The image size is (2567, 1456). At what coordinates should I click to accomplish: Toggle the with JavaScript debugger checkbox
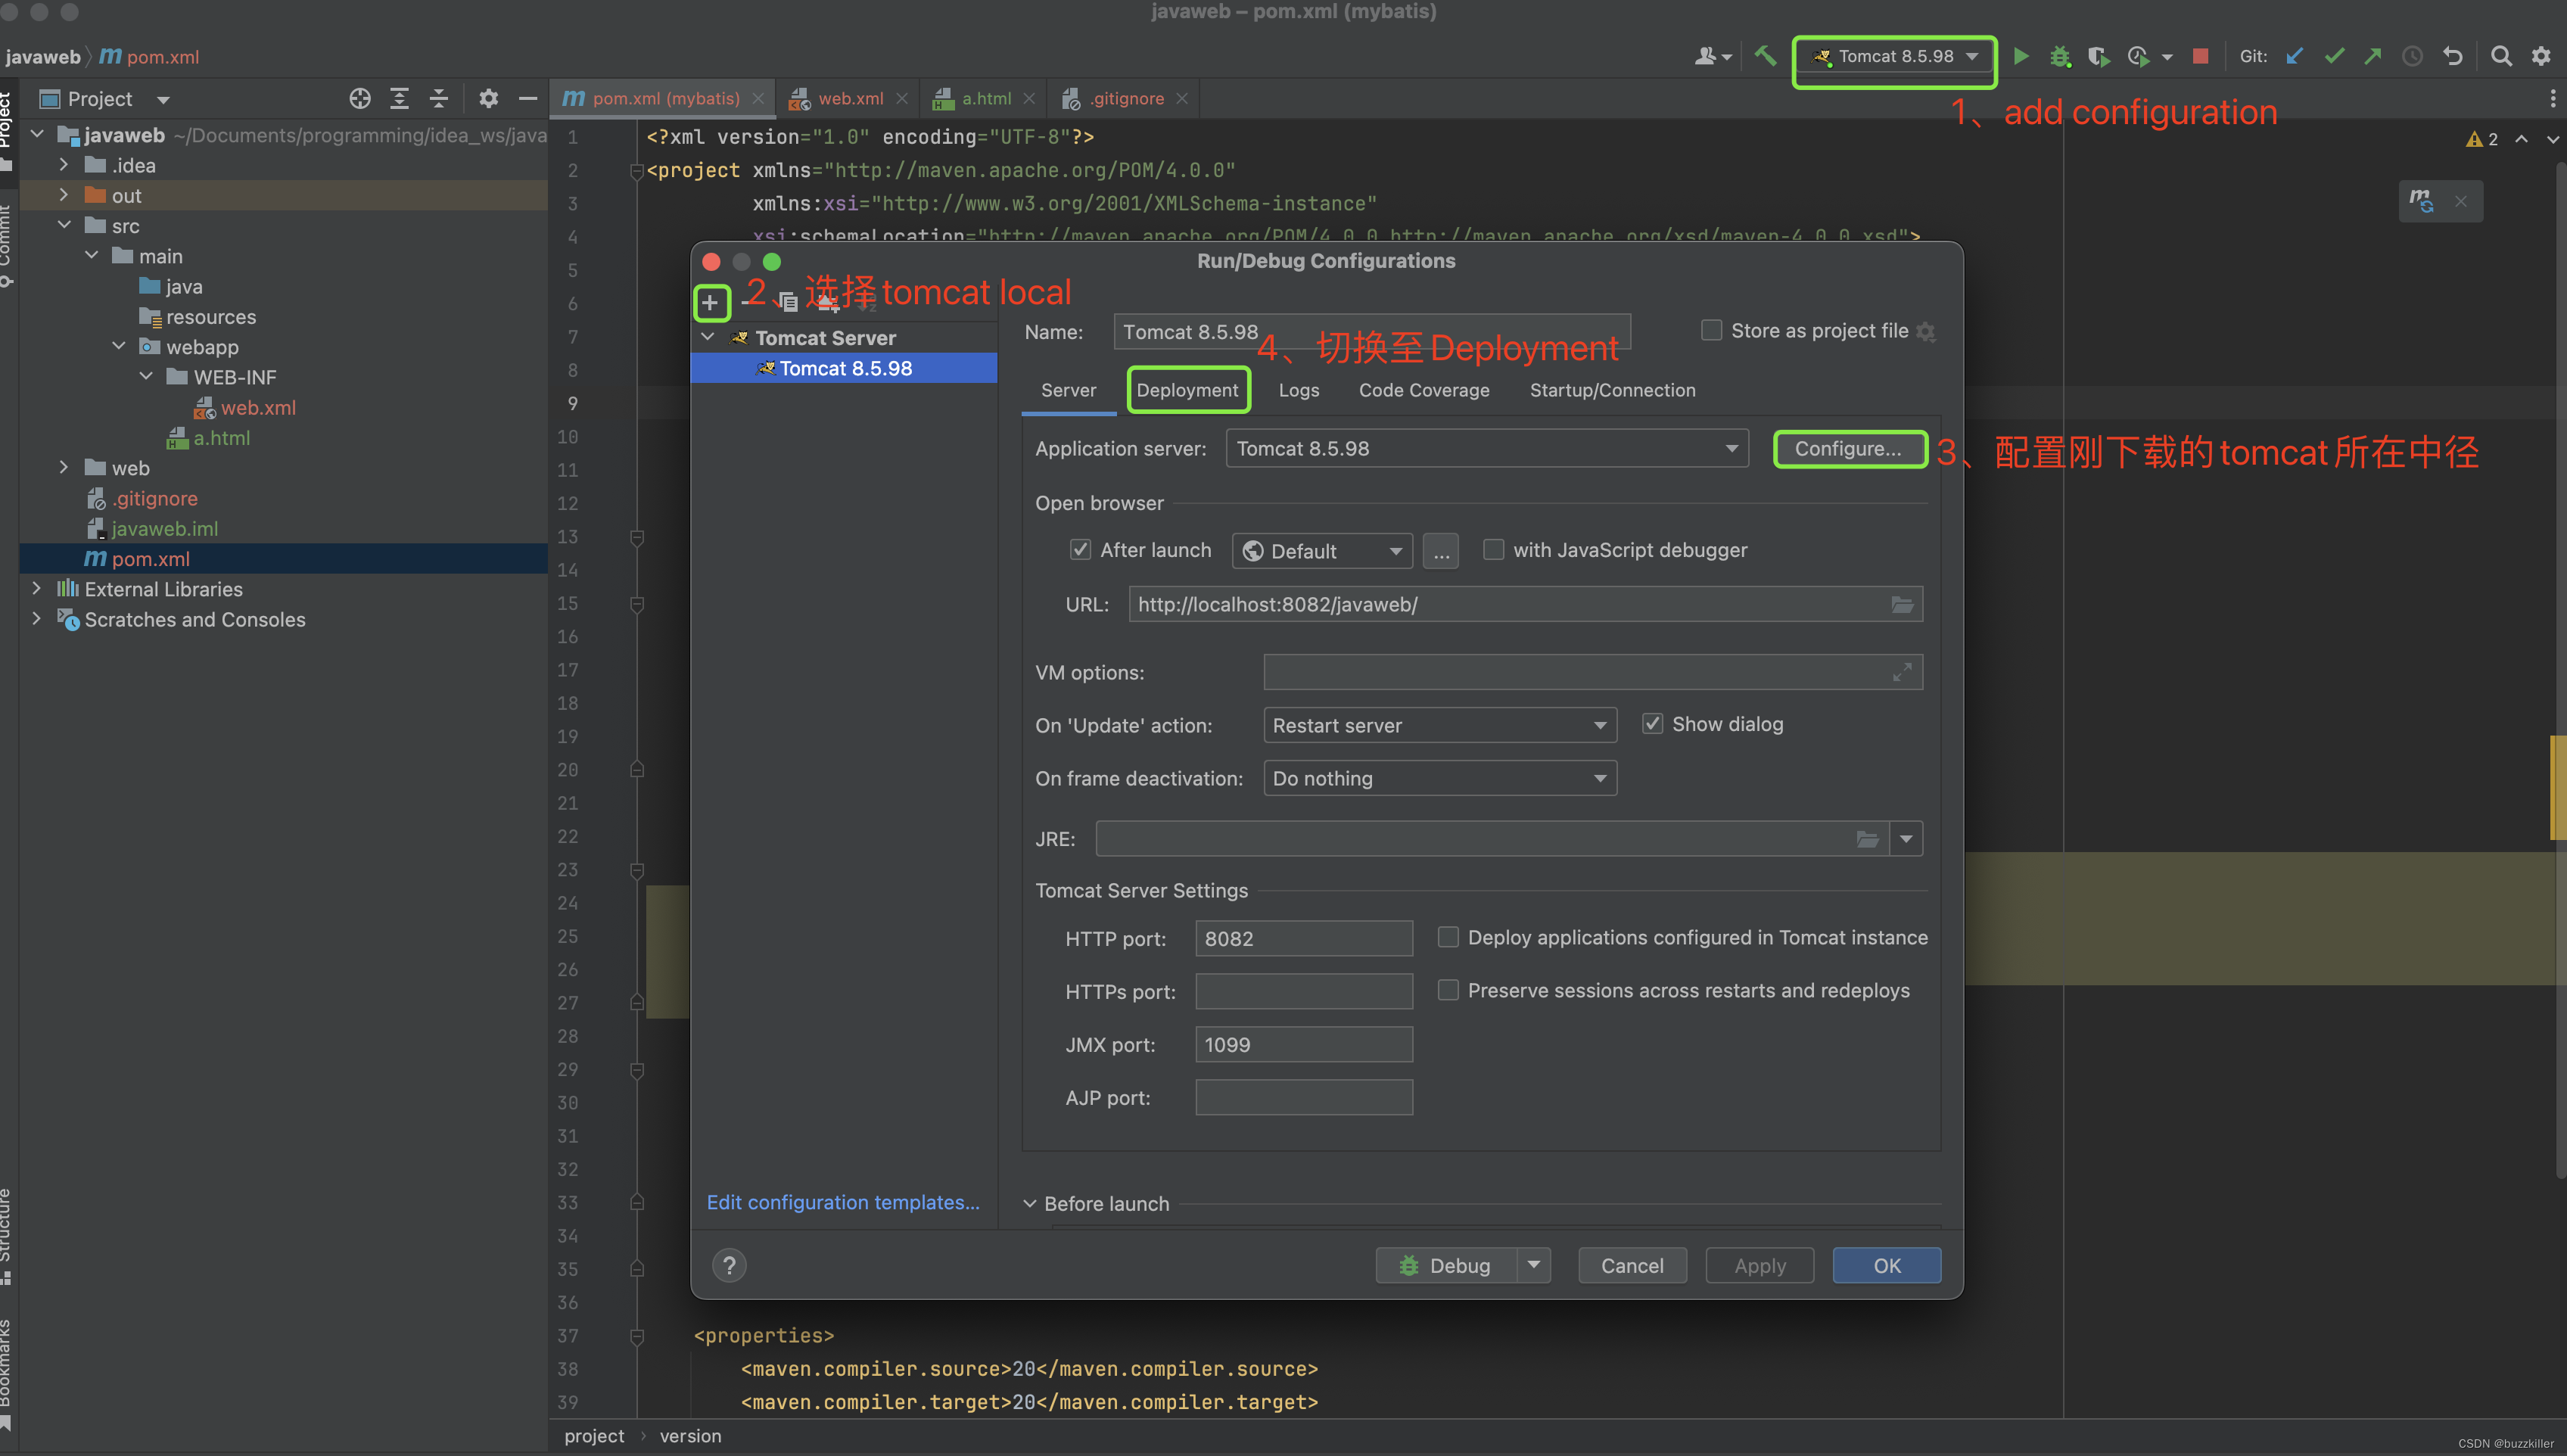tap(1493, 549)
